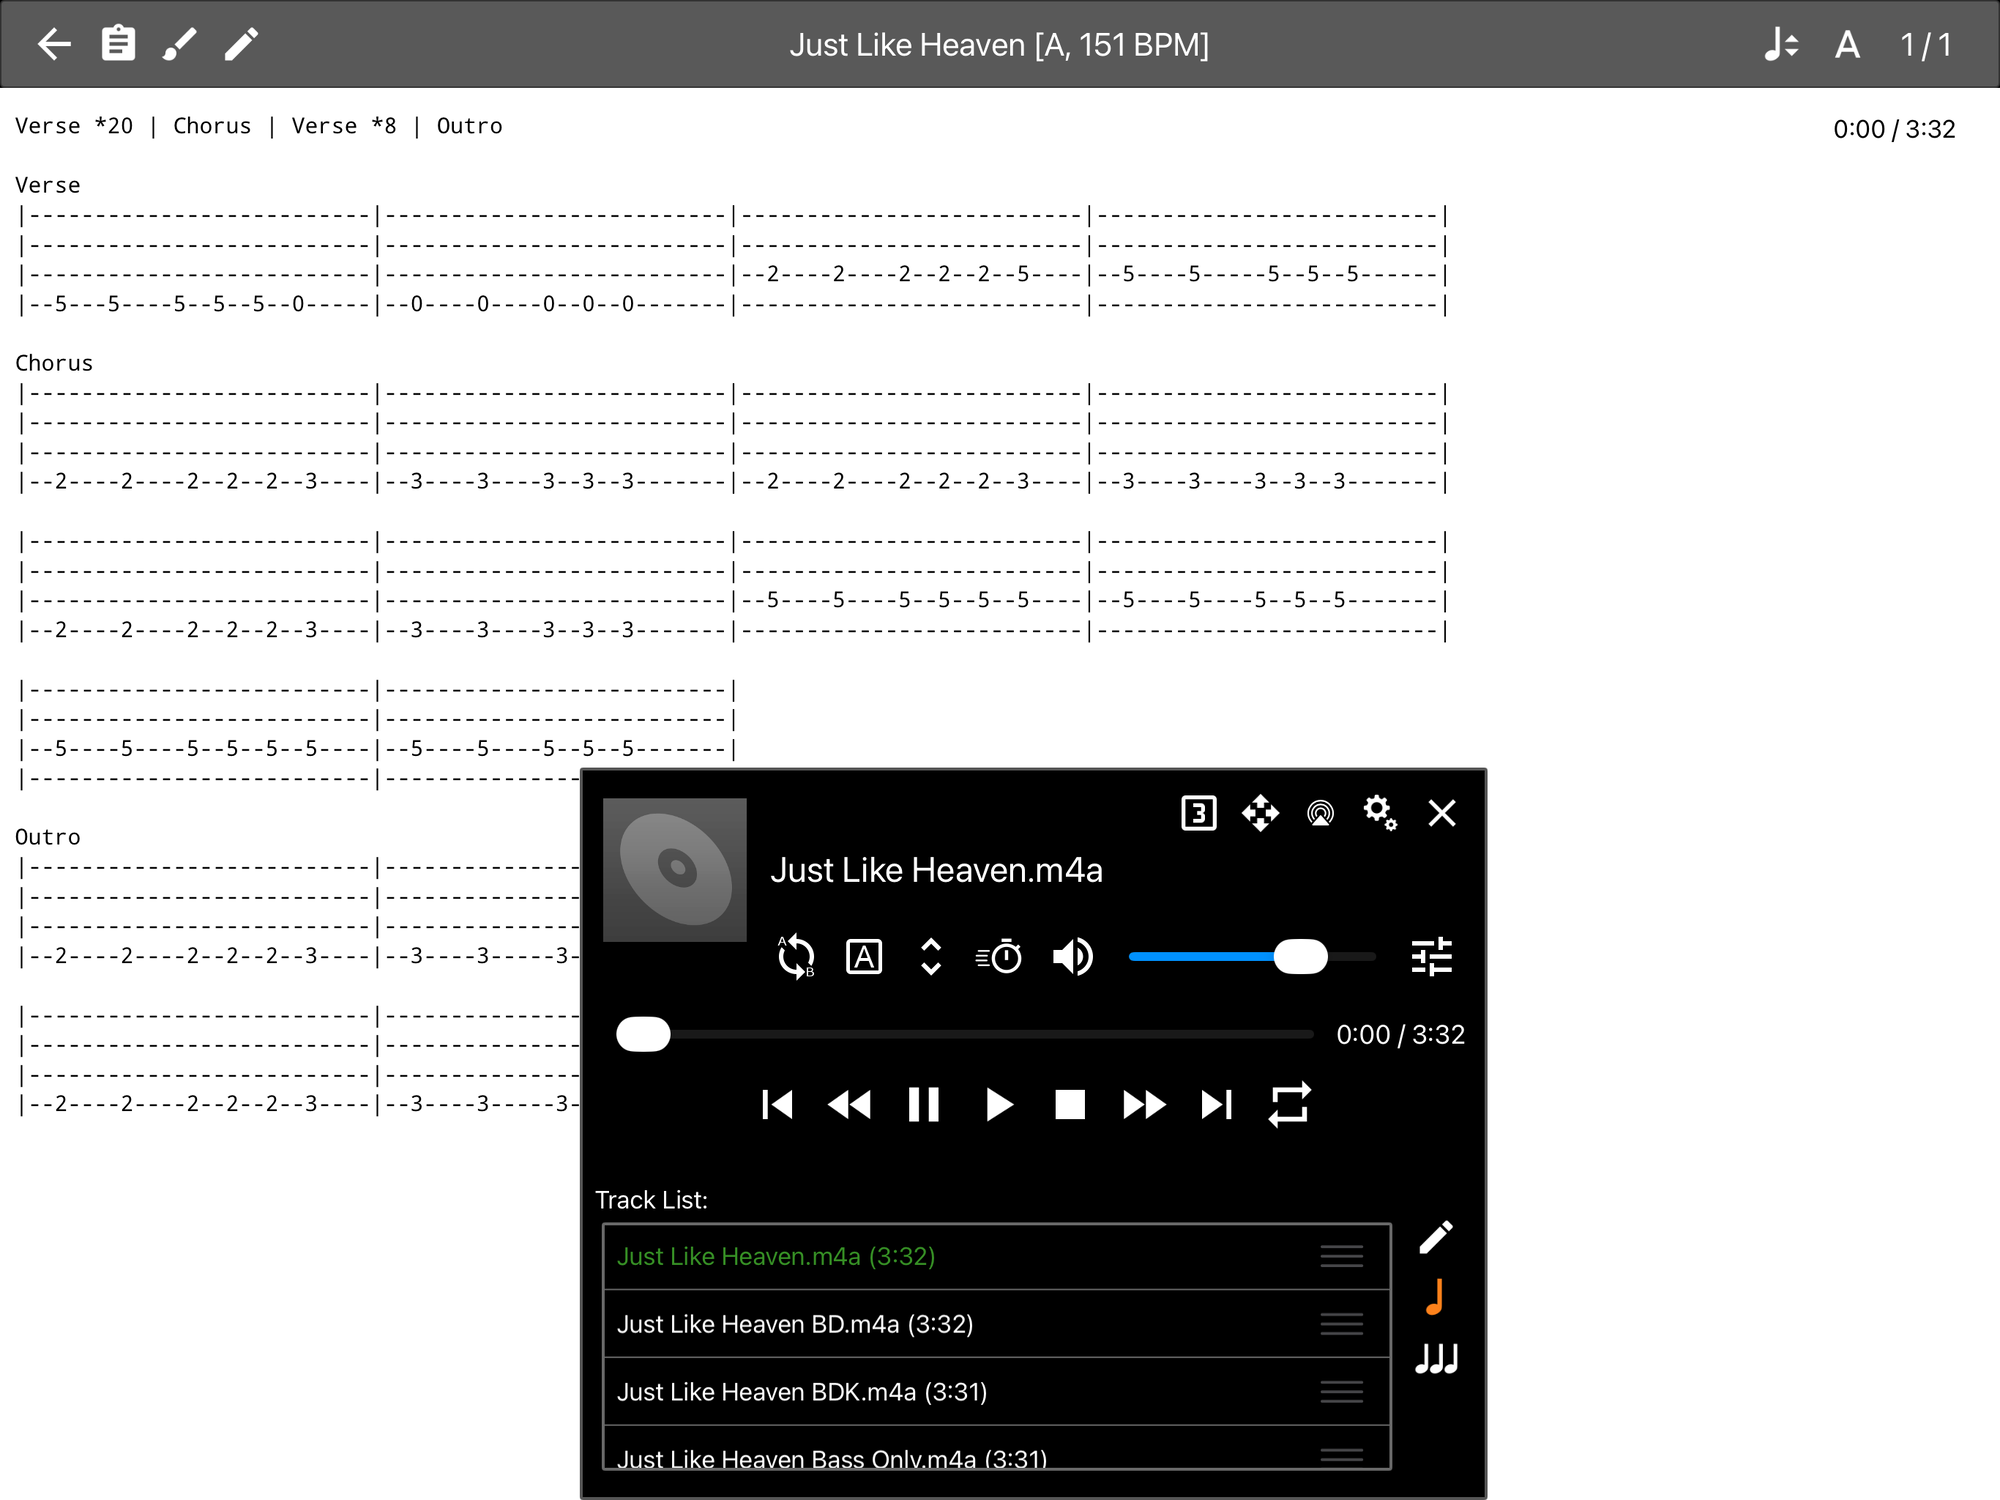Open the equalizer sliders icon

[1432, 957]
